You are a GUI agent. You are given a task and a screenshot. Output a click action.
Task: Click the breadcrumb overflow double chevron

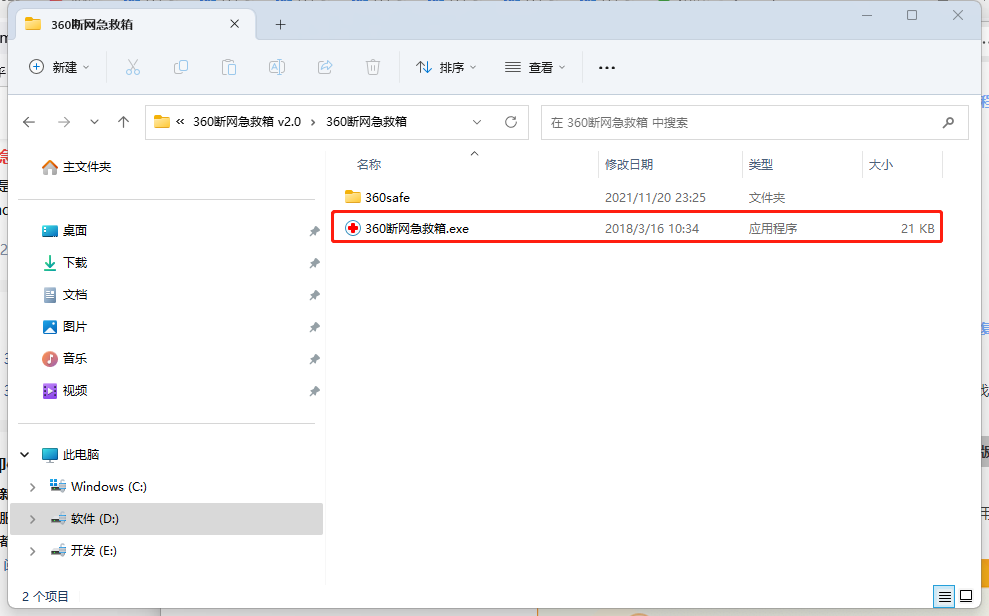point(180,122)
